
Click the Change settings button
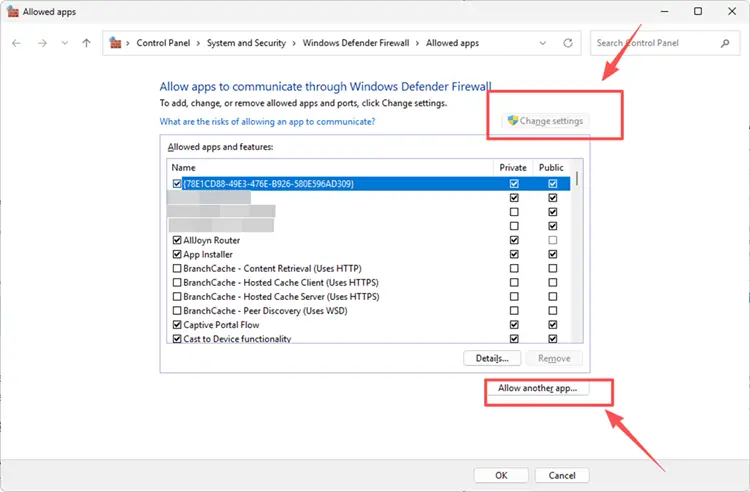545,121
